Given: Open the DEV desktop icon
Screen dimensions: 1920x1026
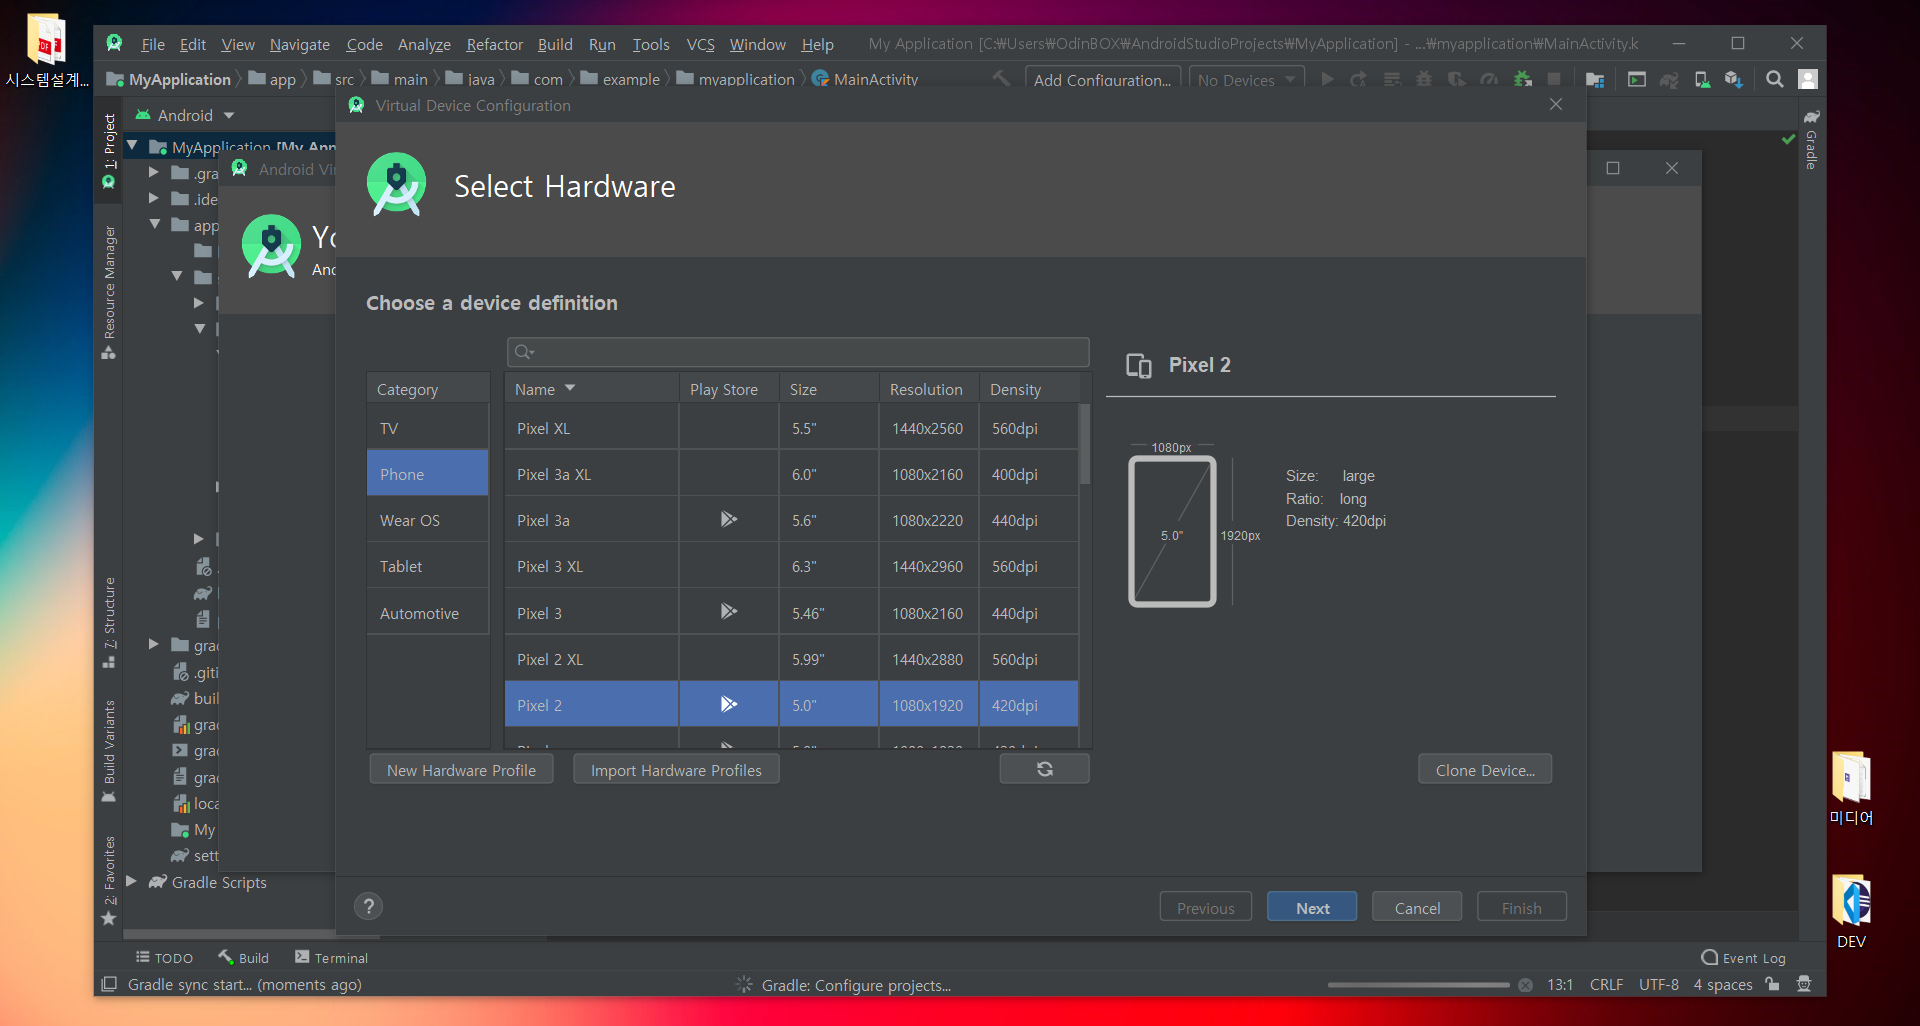Looking at the screenshot, I should tap(1851, 912).
